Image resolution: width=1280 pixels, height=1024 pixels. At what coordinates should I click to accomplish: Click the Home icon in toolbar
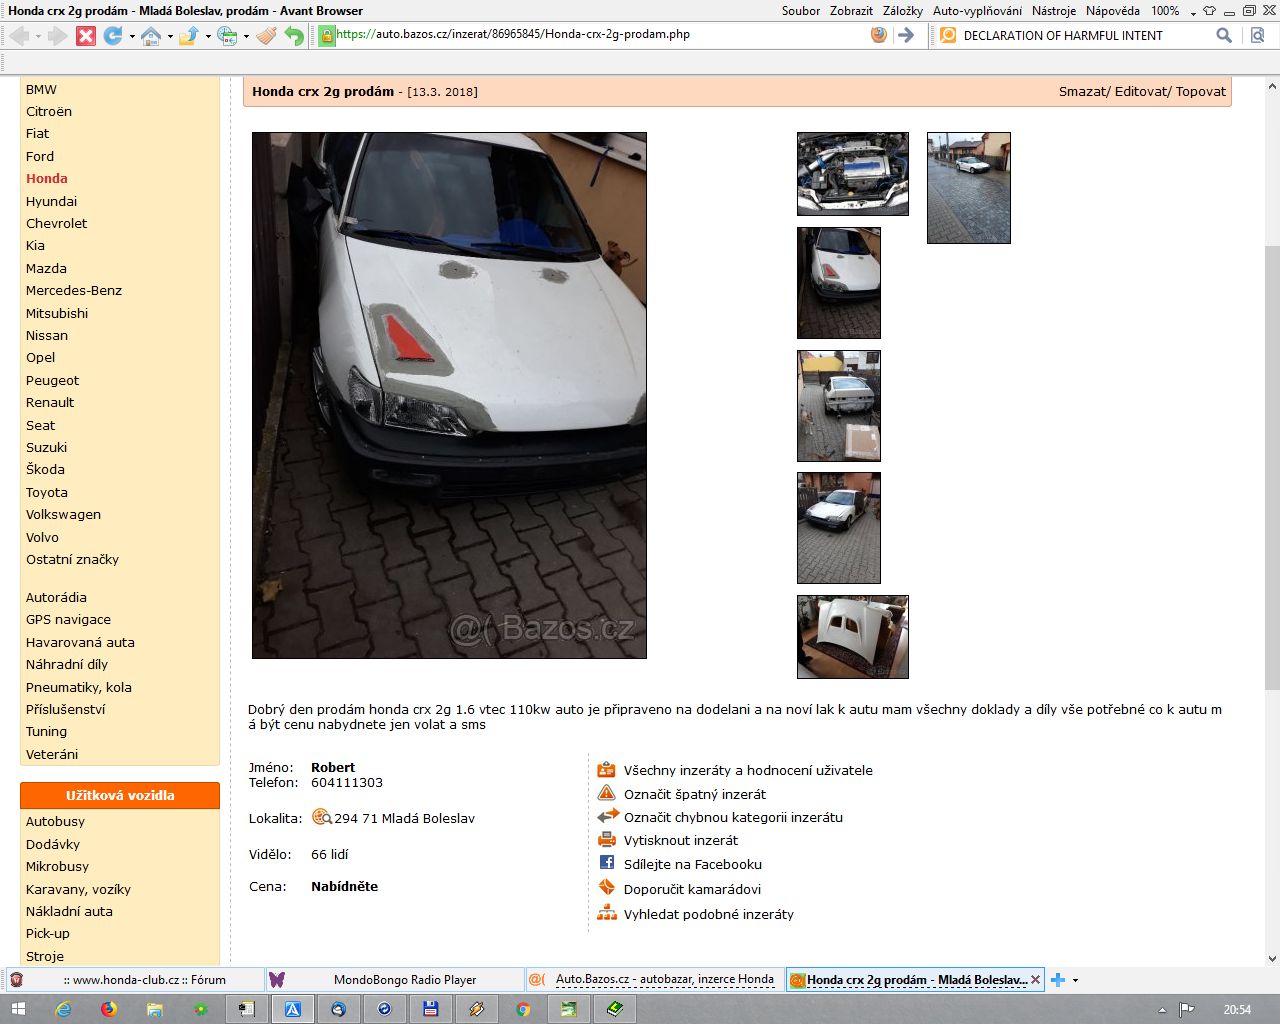(150, 36)
